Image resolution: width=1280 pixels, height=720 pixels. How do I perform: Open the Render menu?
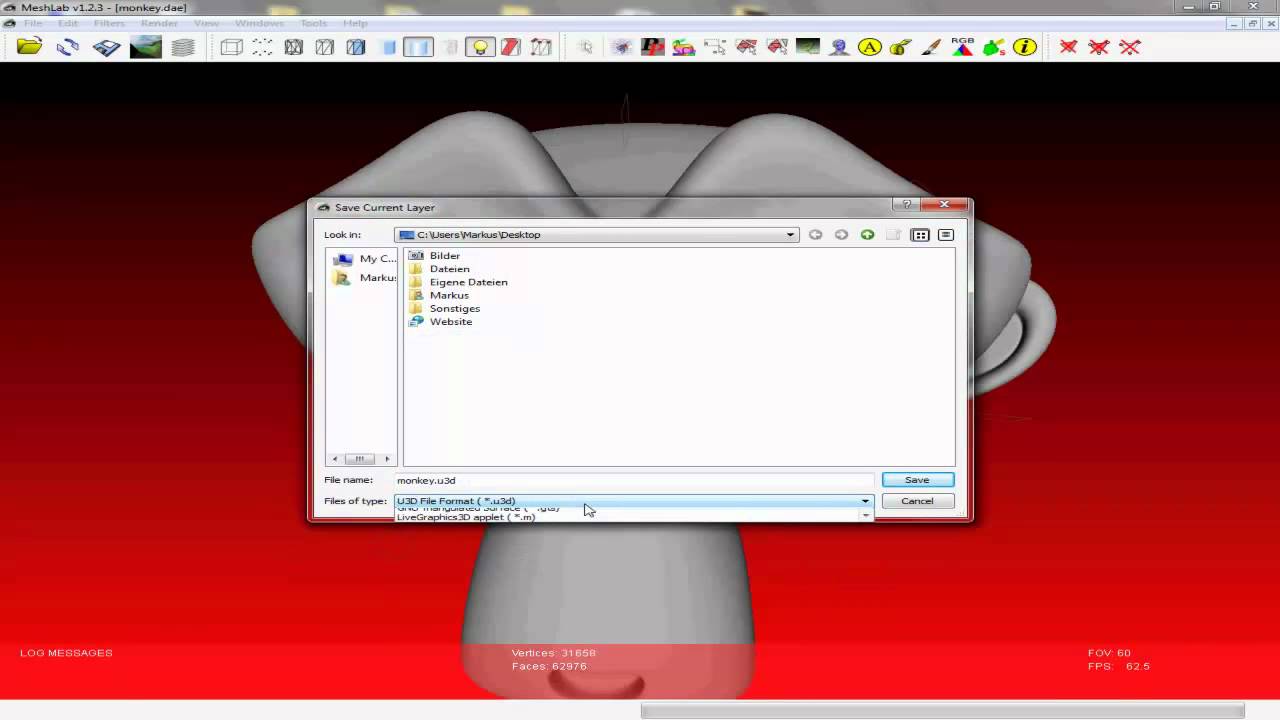(159, 23)
